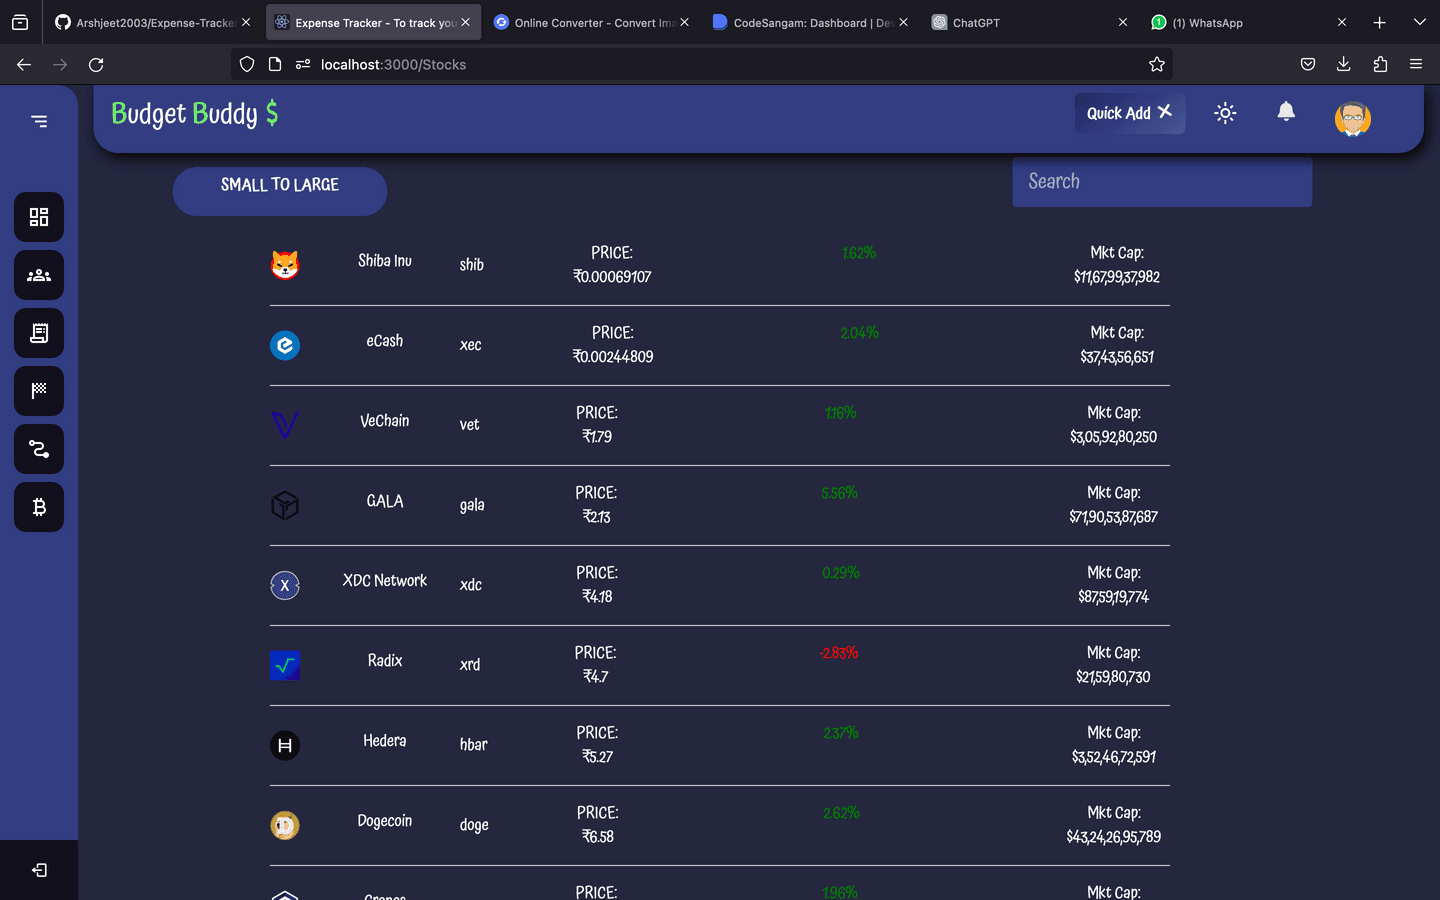Bookmark page with the star icon
The width and height of the screenshot is (1440, 900).
pos(1157,64)
